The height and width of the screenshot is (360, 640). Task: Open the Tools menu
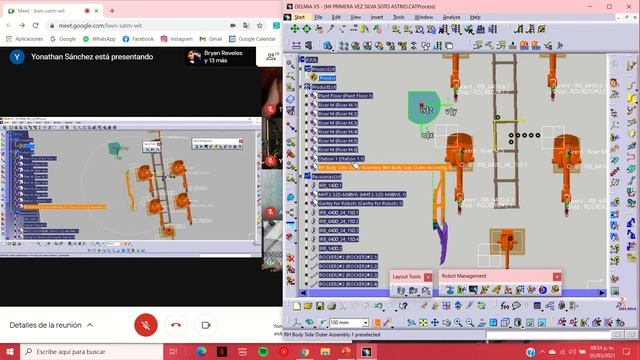click(398, 17)
